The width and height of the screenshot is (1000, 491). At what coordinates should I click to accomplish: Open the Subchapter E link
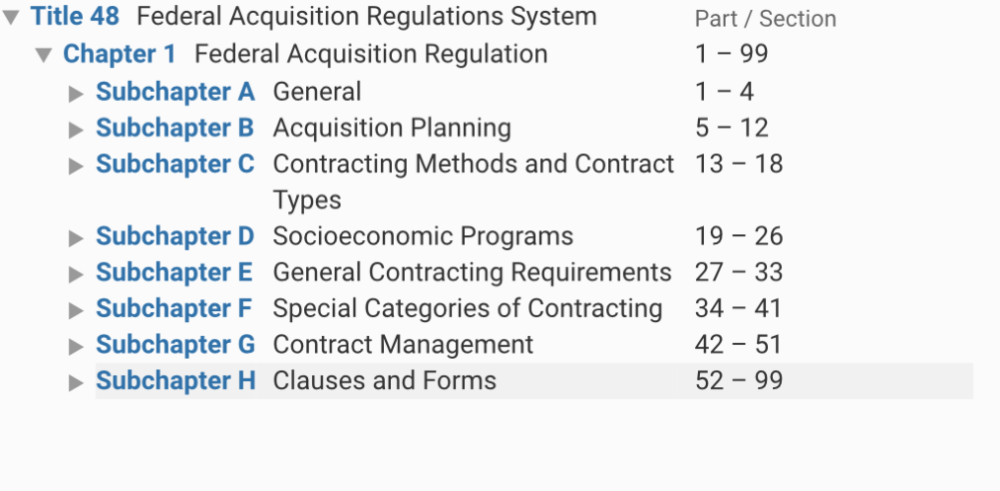tap(175, 273)
